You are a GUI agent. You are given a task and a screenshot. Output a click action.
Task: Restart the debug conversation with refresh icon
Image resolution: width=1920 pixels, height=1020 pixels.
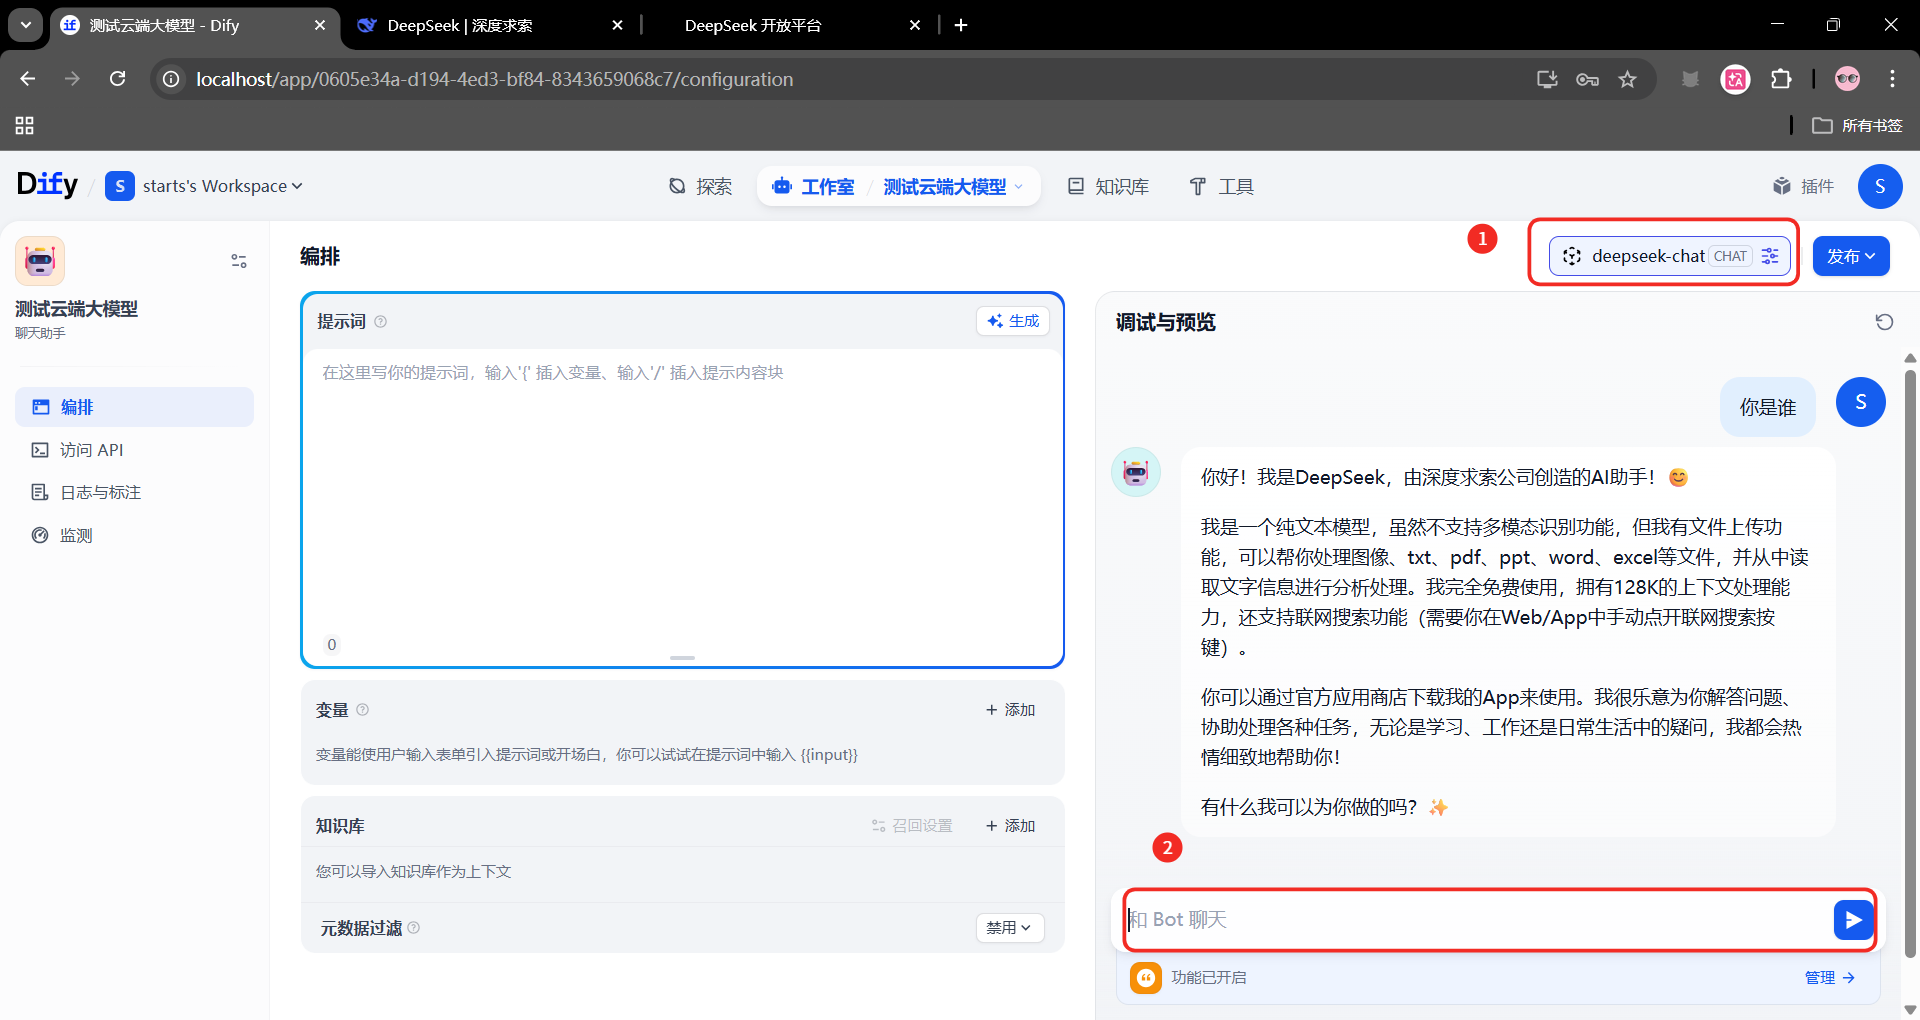(1884, 322)
